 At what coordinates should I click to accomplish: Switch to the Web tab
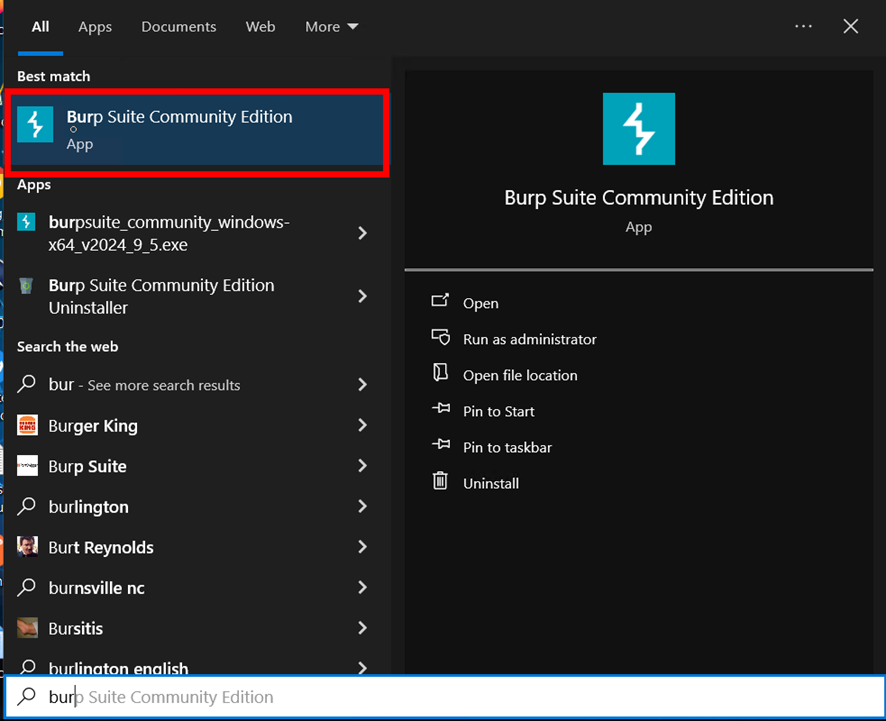260,27
